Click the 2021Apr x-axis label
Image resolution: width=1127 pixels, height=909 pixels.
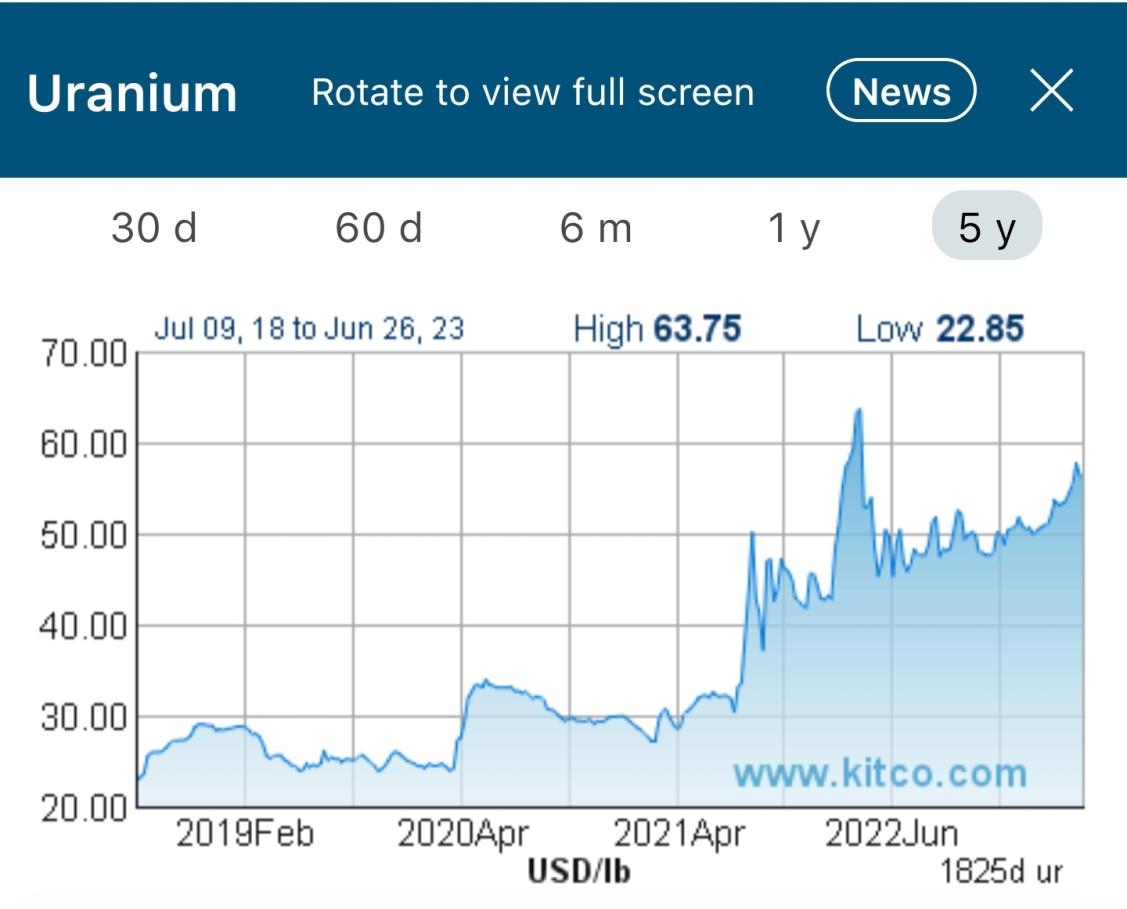pos(678,834)
